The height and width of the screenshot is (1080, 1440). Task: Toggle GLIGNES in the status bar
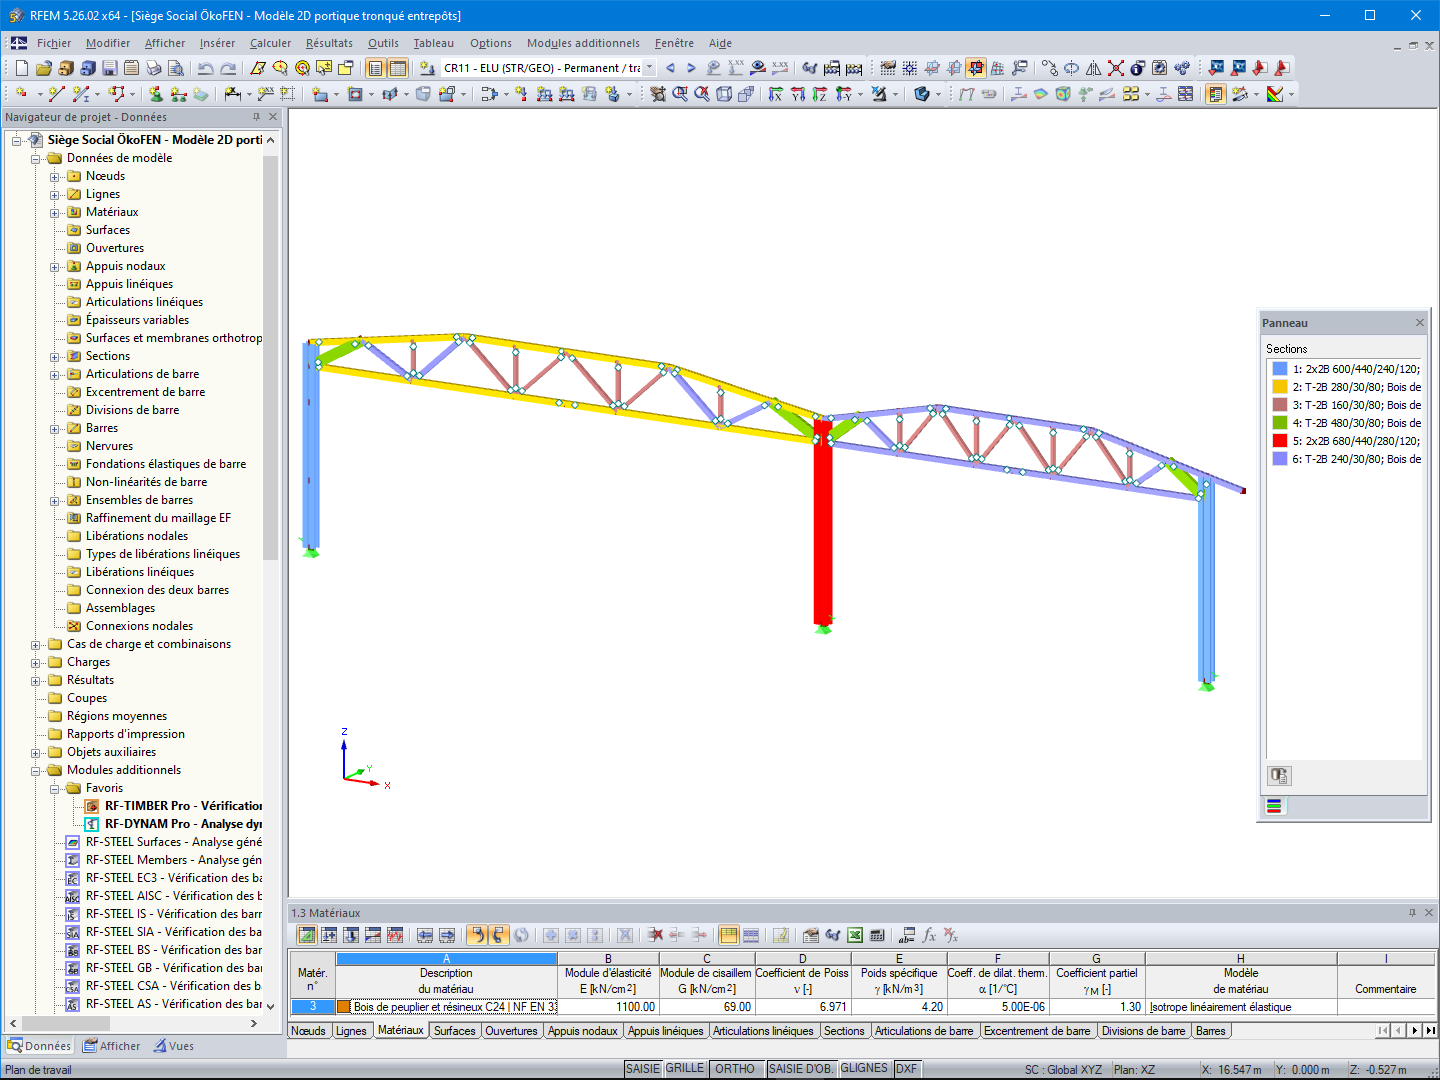pos(866,1068)
